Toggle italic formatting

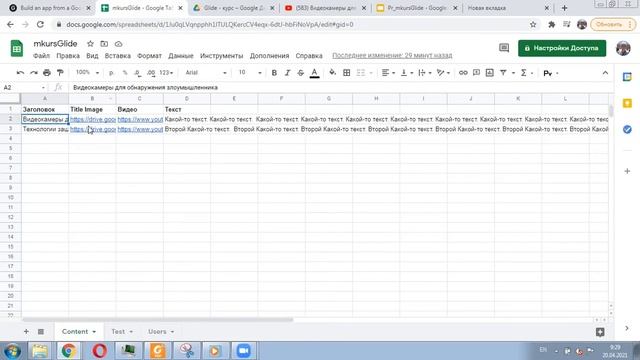click(x=287, y=73)
